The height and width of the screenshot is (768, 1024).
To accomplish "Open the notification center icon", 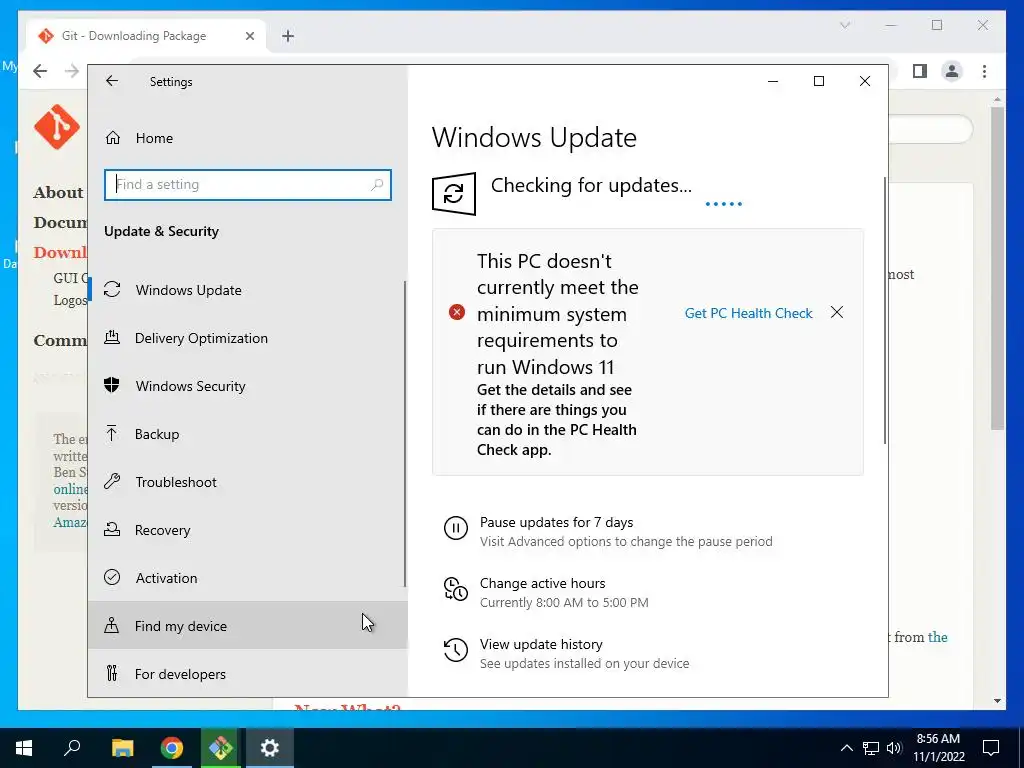I will click(991, 748).
